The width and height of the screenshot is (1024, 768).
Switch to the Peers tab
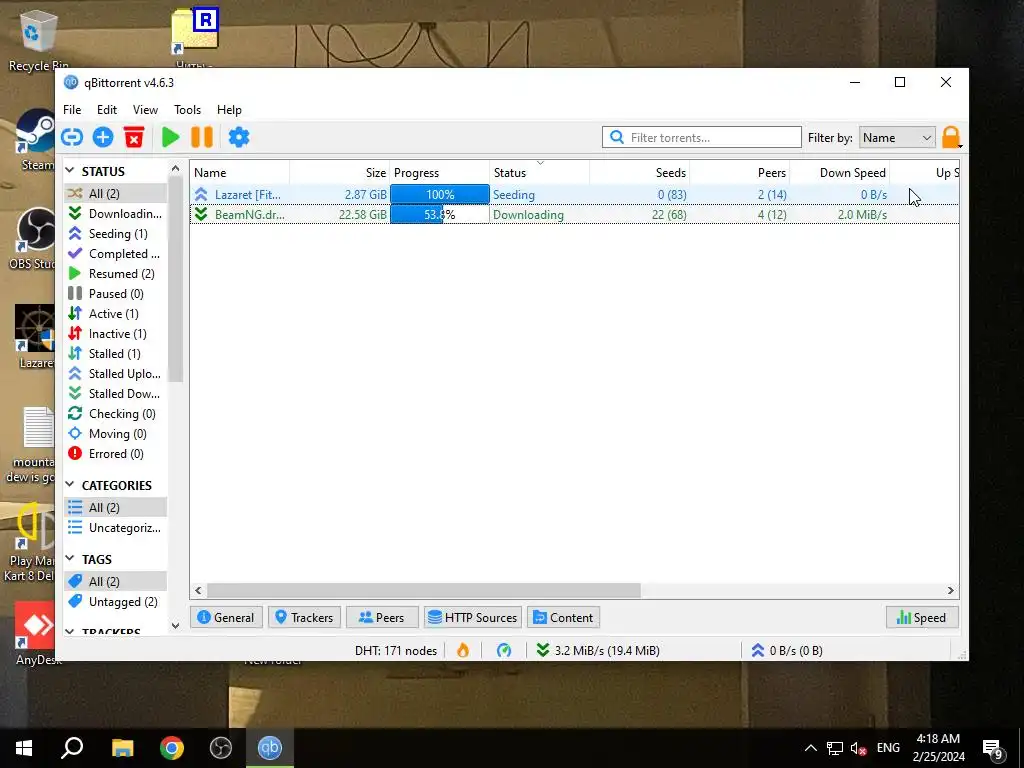click(382, 617)
